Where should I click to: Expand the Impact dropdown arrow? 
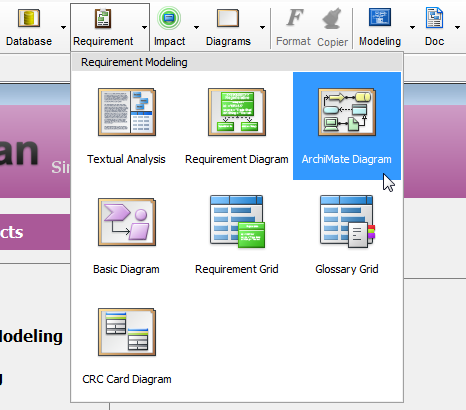pyautogui.click(x=196, y=27)
